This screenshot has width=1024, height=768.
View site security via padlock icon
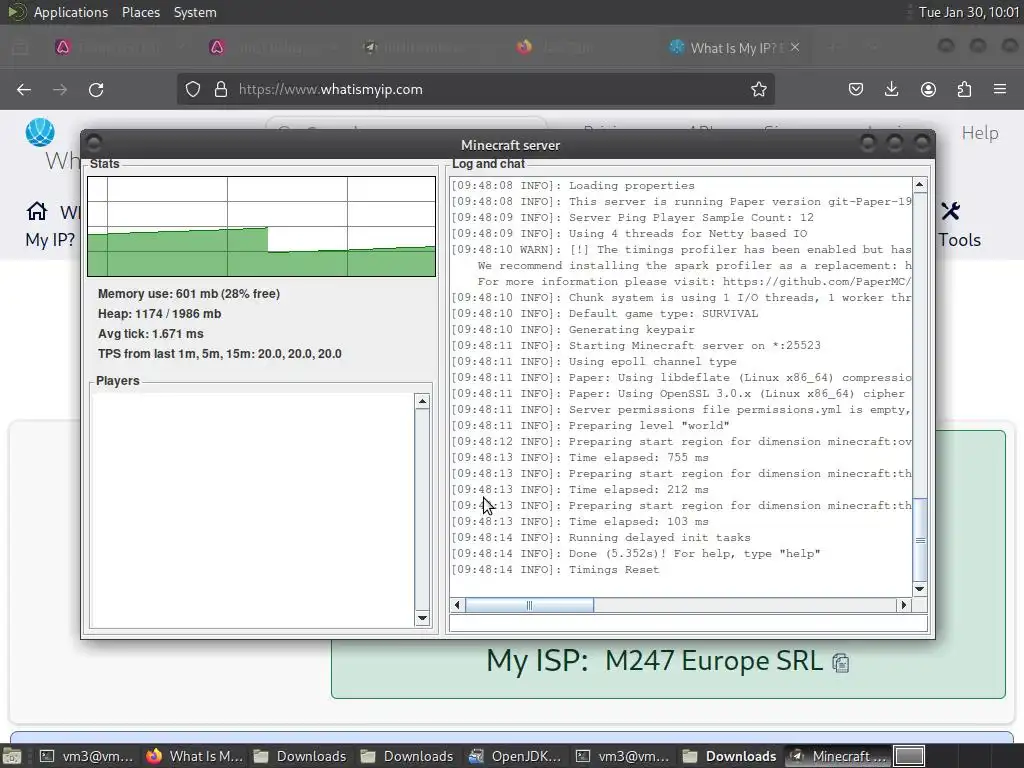pos(221,89)
